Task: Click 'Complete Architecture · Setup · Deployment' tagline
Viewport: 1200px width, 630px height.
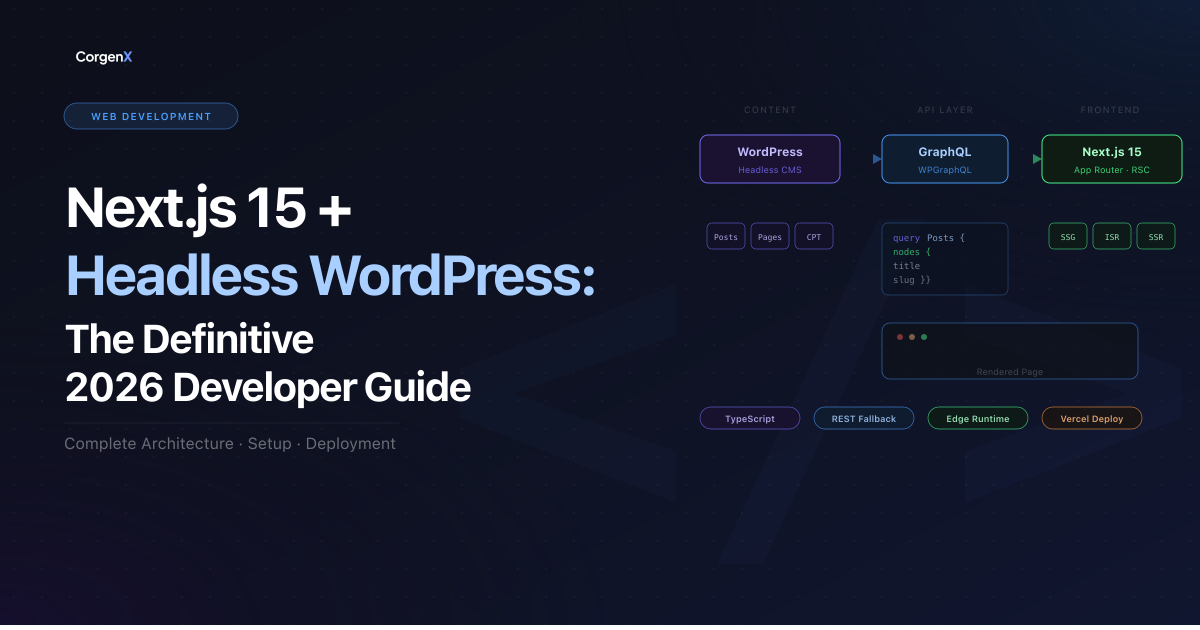Action: pyautogui.click(x=230, y=443)
